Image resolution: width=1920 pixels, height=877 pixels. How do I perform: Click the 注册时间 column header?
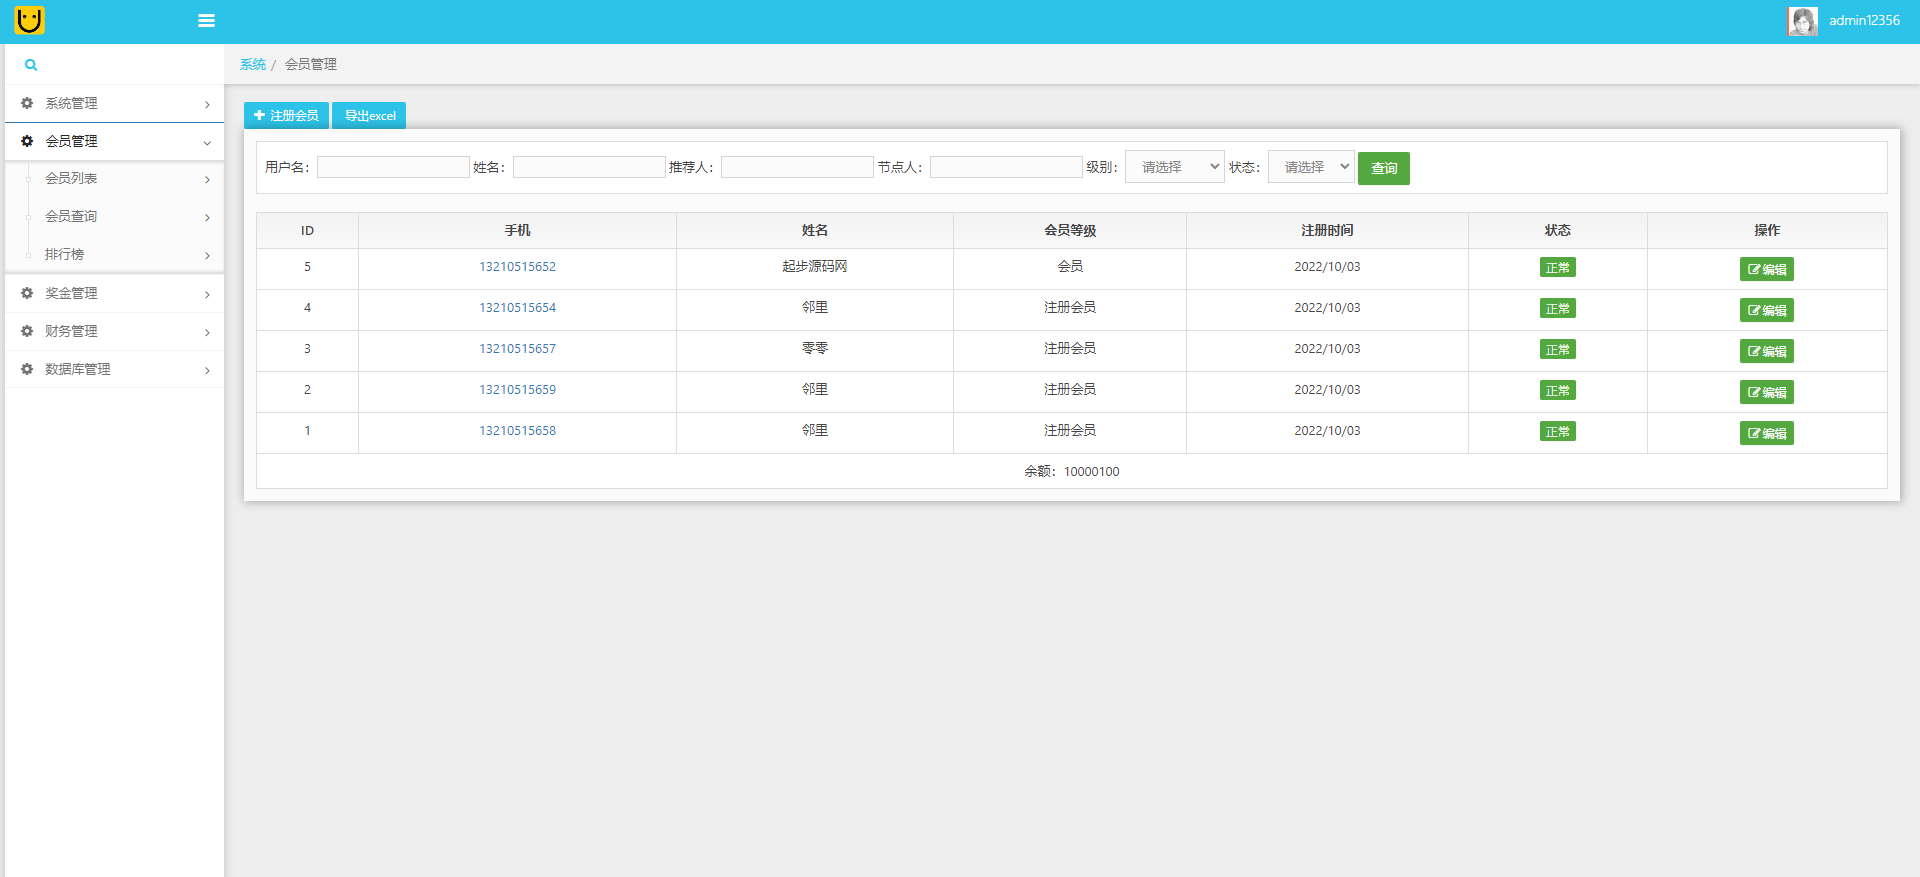[1327, 230]
